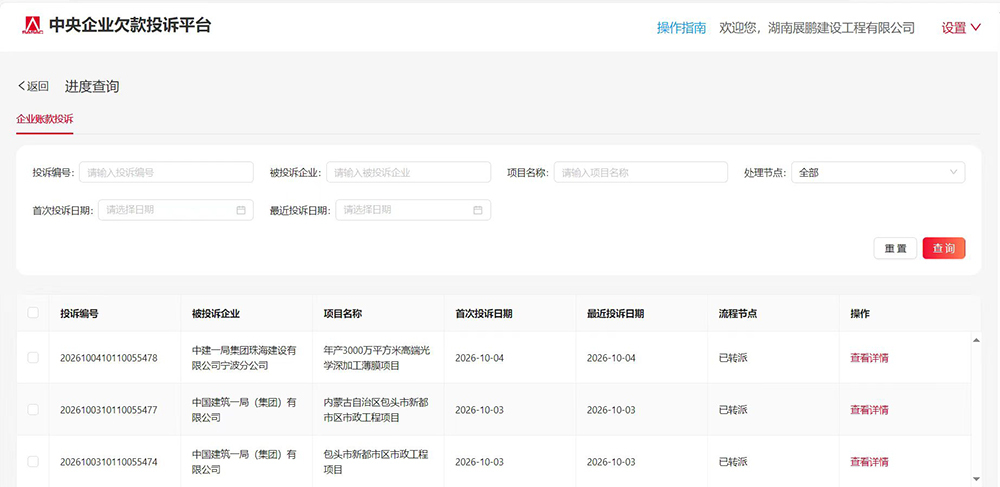Click the back arrow chevron next to 返回
The height and width of the screenshot is (487, 1000).
coord(21,86)
